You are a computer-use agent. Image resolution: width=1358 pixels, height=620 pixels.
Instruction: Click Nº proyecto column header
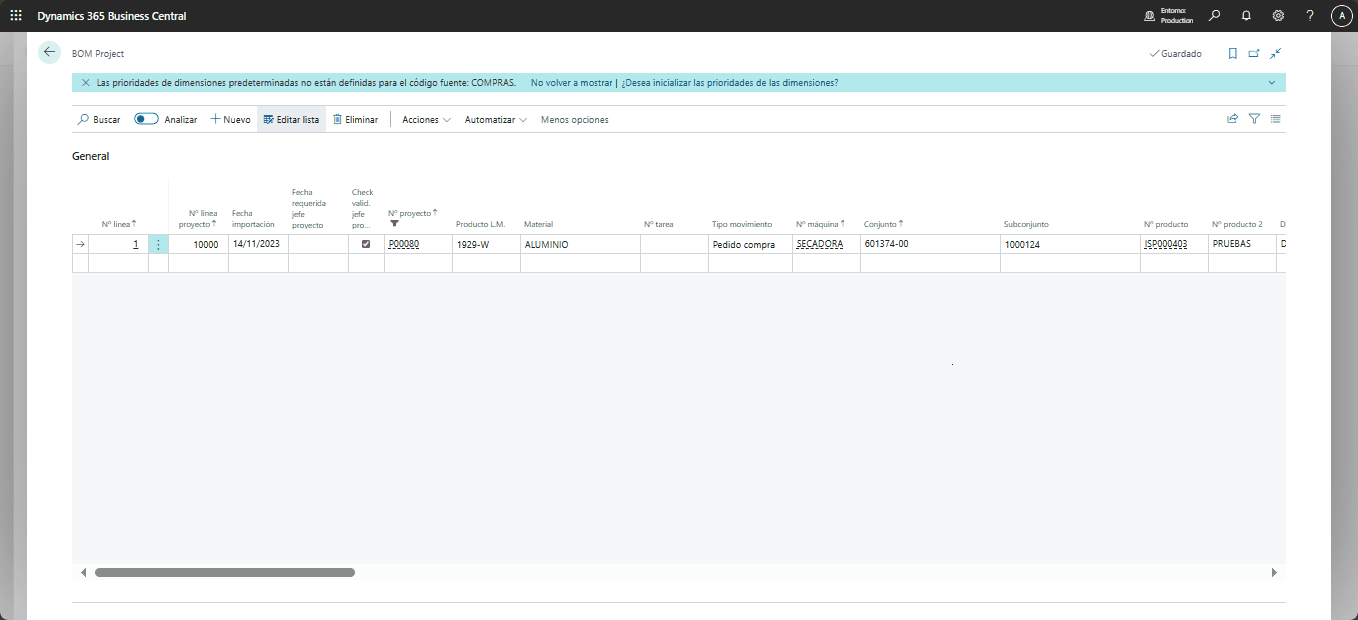coord(413,213)
